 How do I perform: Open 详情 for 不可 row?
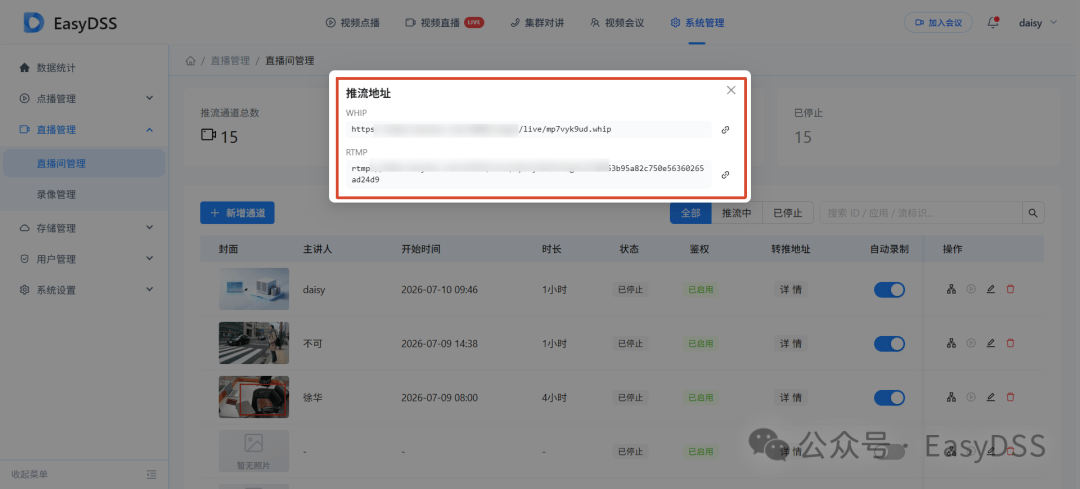pos(791,344)
